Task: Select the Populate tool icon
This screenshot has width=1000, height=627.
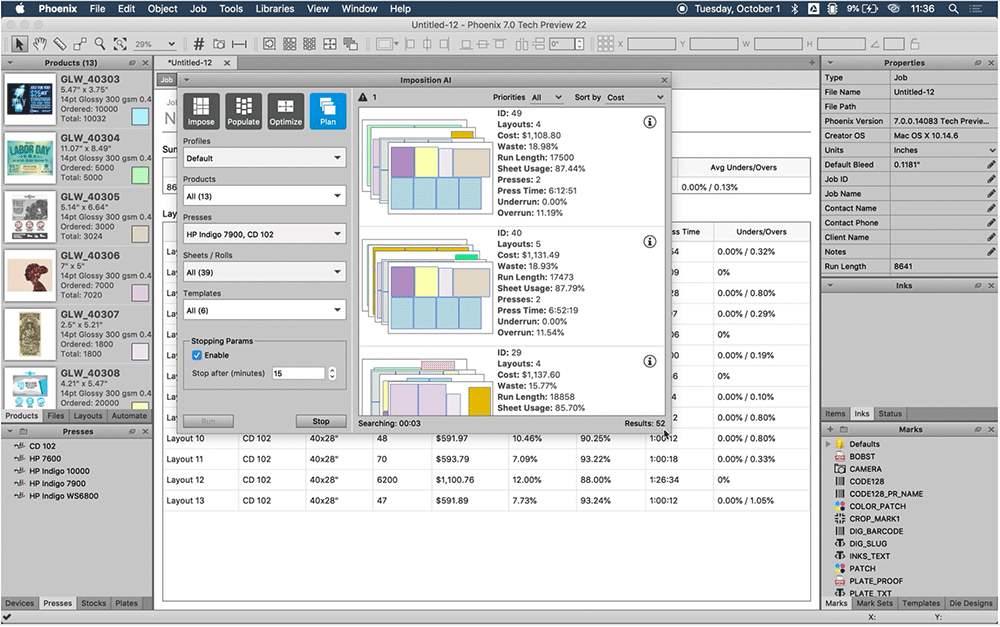Action: 243,110
